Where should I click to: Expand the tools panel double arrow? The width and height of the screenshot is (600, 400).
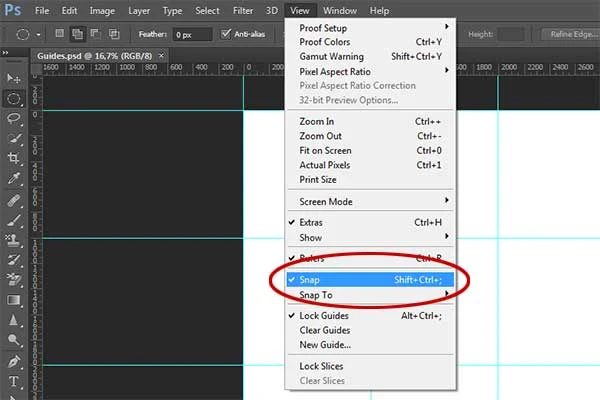click(x=5, y=52)
